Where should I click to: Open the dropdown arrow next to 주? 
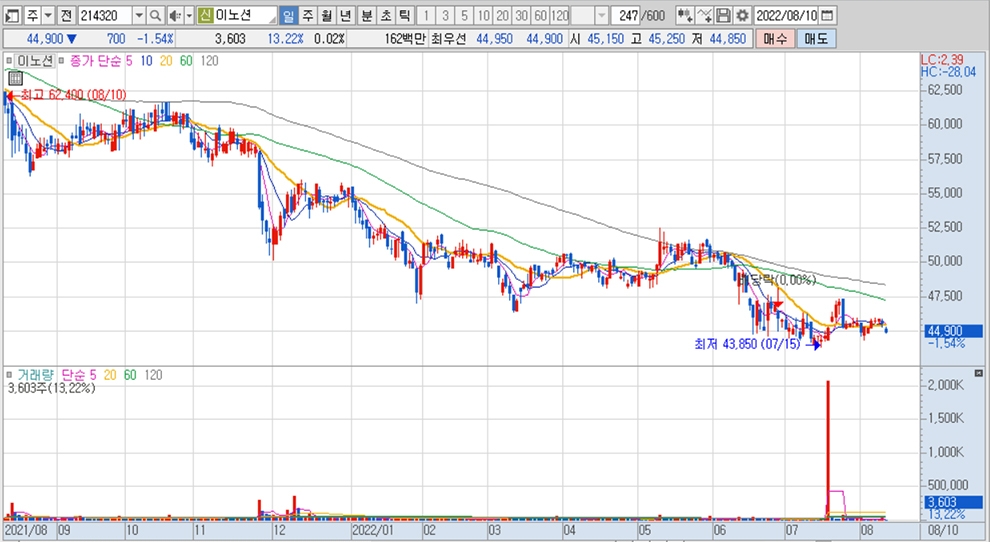[x=47, y=16]
